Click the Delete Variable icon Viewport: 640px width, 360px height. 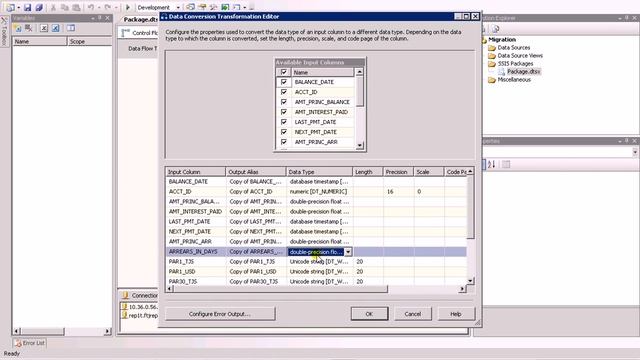(x=29, y=28)
